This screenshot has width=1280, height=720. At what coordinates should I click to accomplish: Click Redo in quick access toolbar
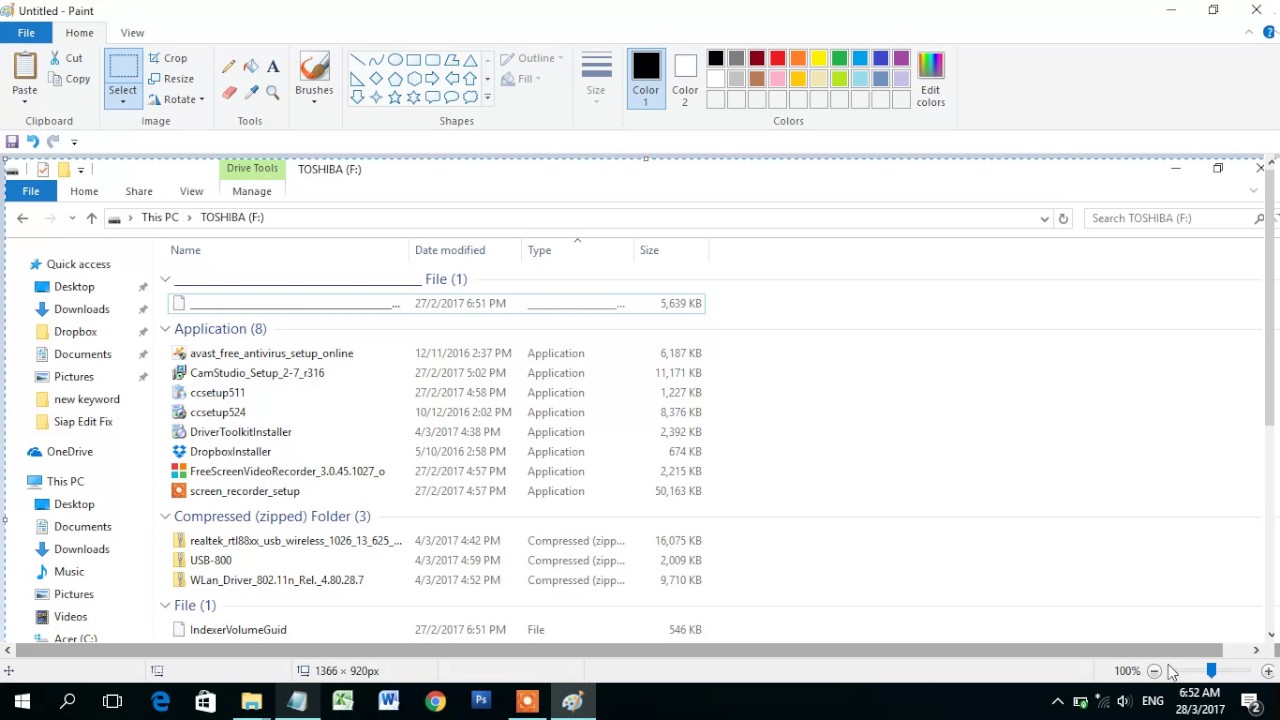pyautogui.click(x=53, y=141)
